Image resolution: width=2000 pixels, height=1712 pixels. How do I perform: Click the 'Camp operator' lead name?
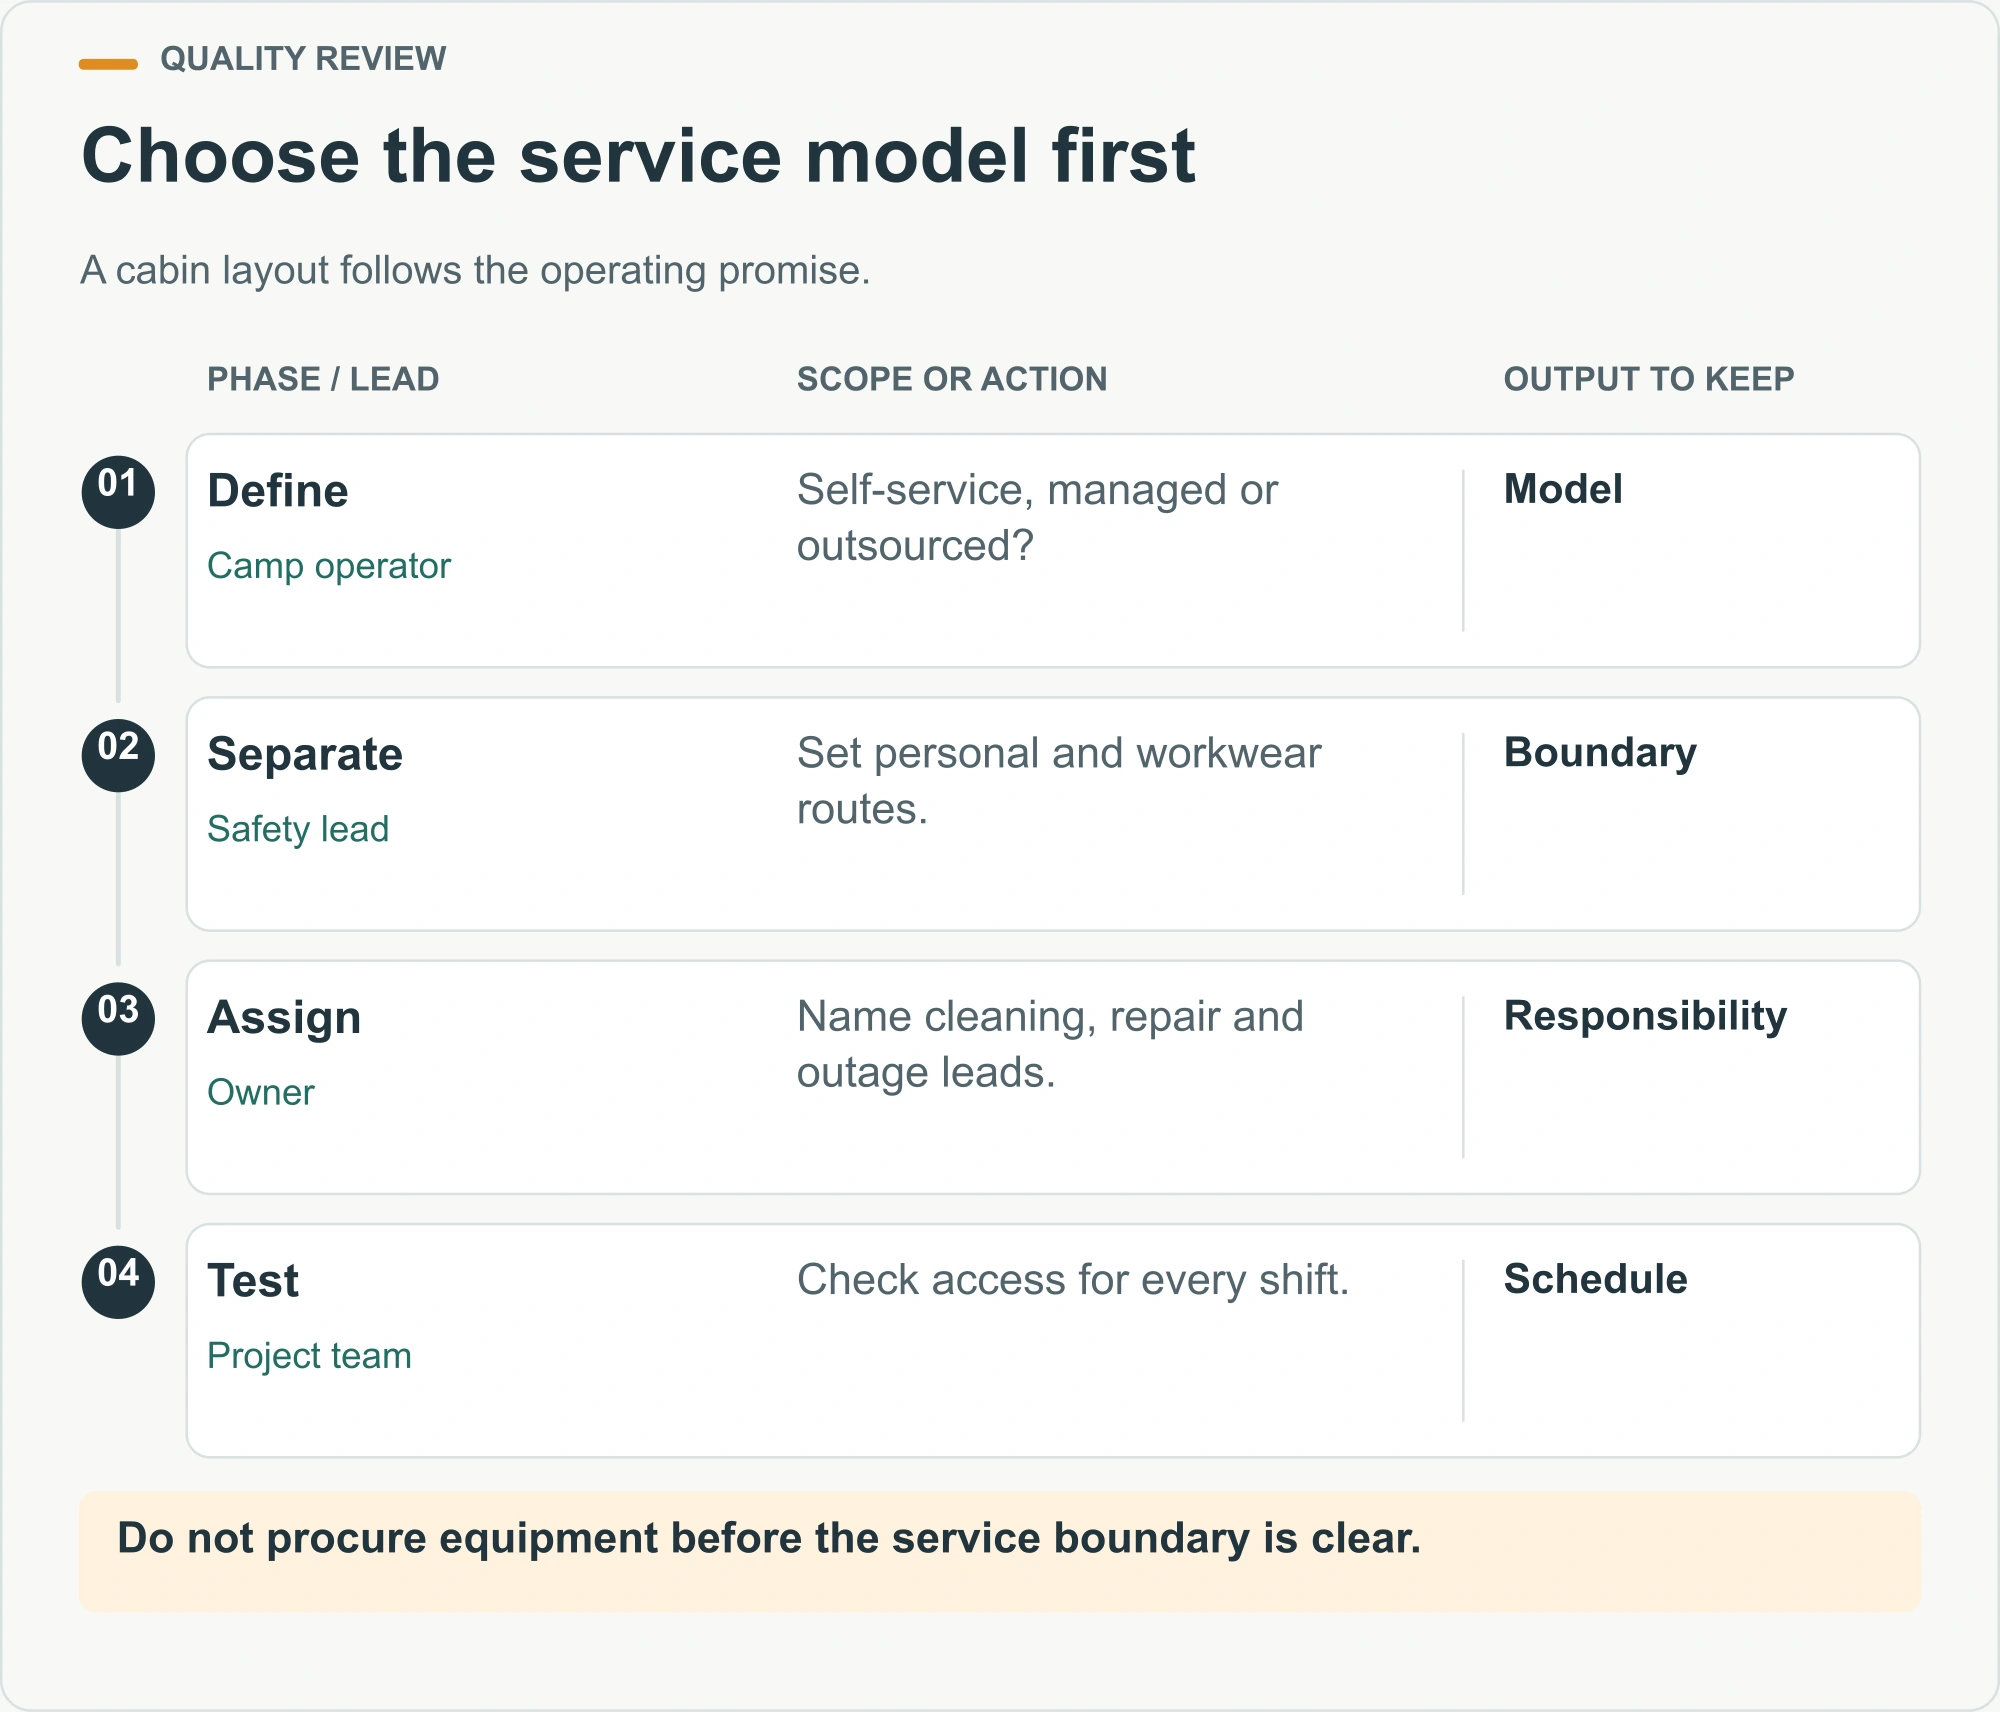point(329,566)
